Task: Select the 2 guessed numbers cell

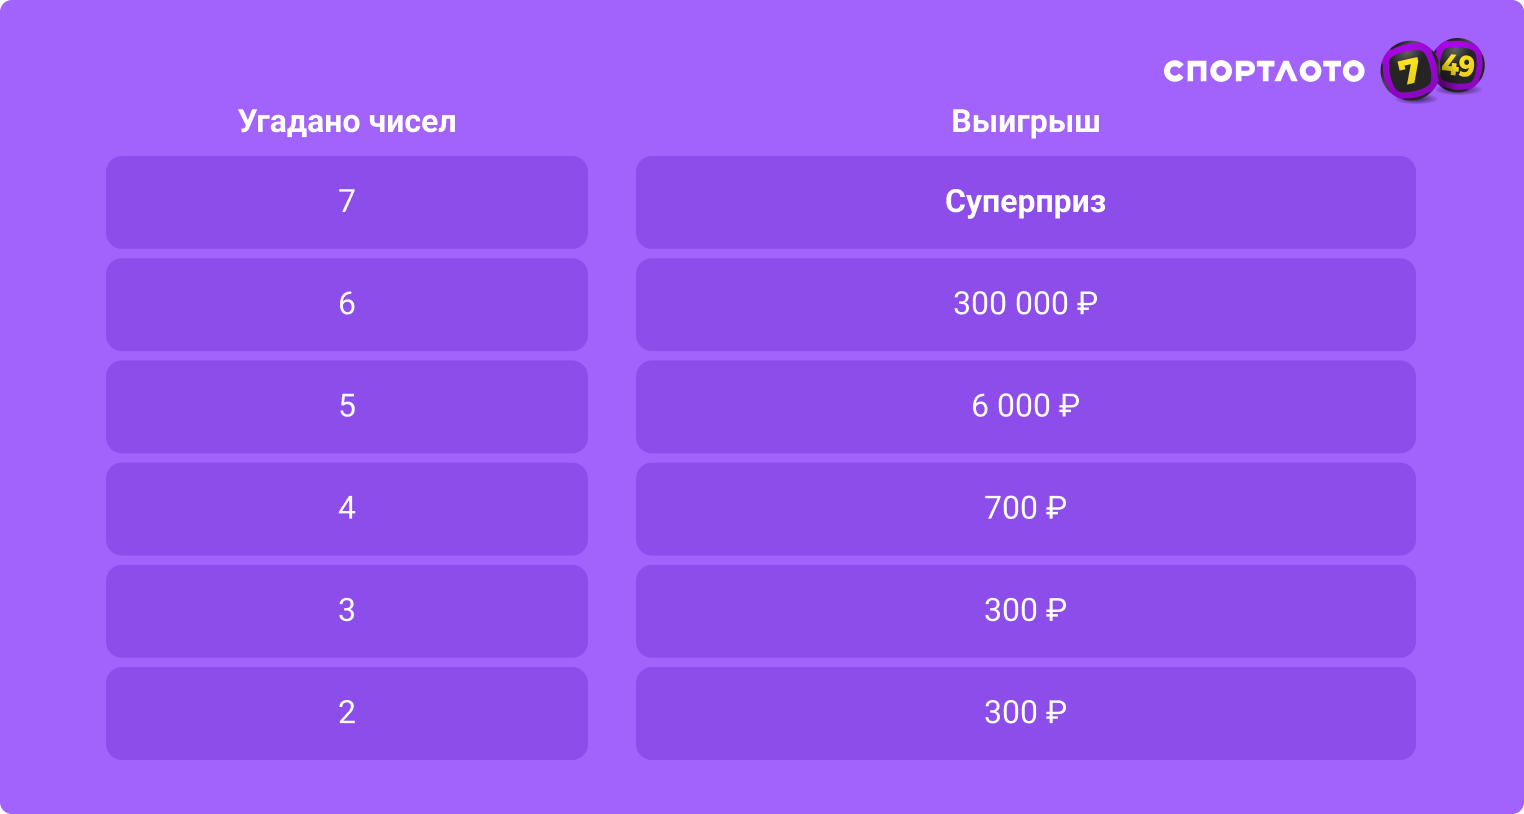Action: [347, 712]
